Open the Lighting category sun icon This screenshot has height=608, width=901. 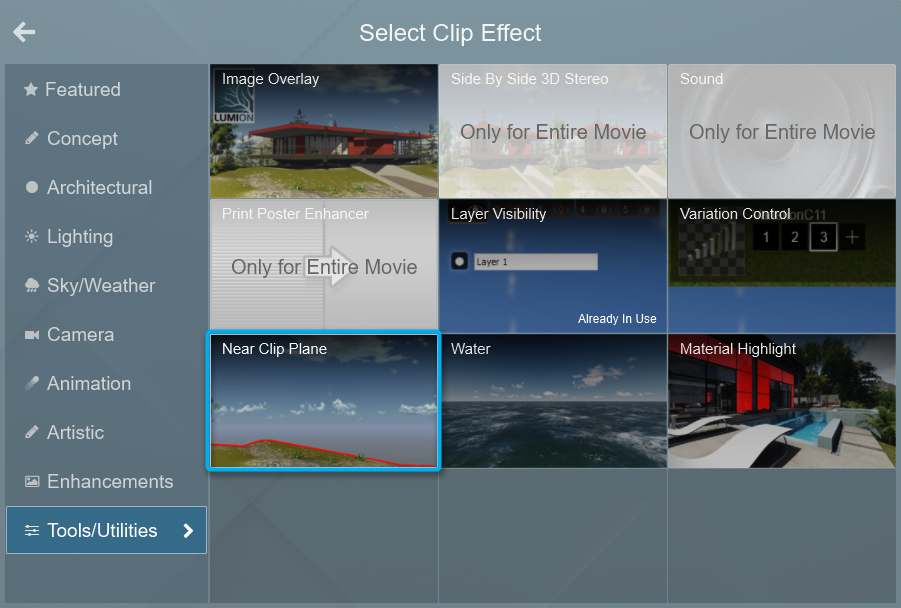coord(31,237)
